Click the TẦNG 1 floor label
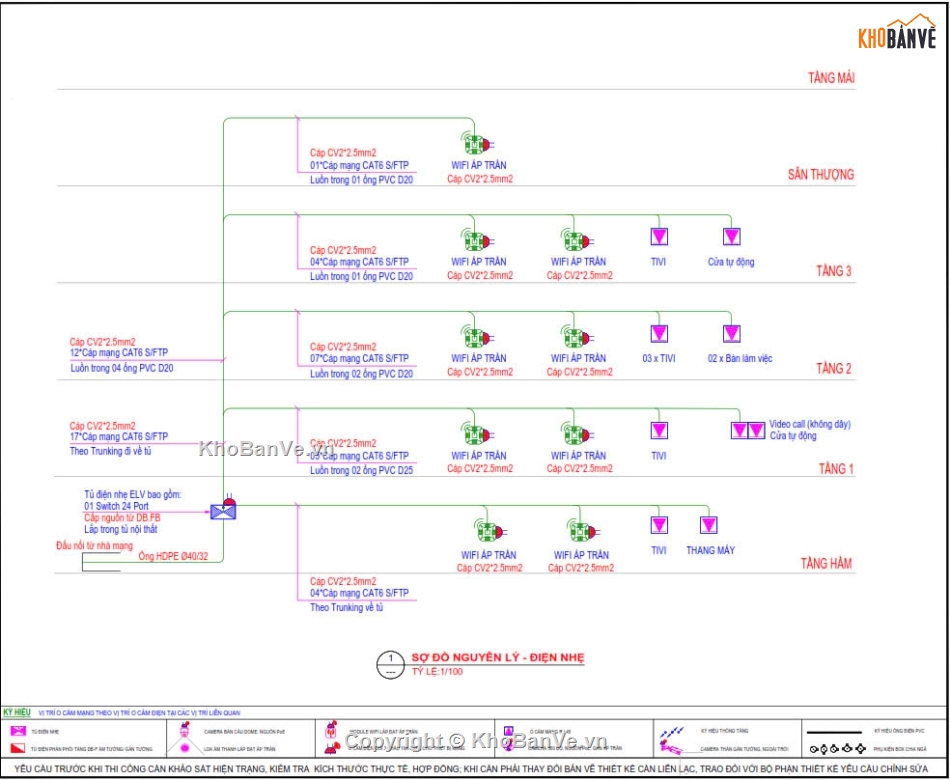The height and width of the screenshot is (780, 950). (x=836, y=468)
